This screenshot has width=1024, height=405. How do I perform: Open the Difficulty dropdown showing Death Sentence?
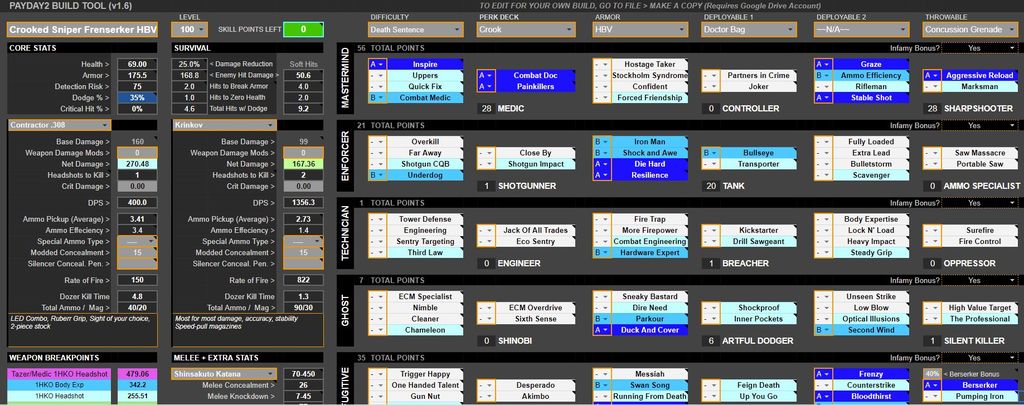coord(415,29)
